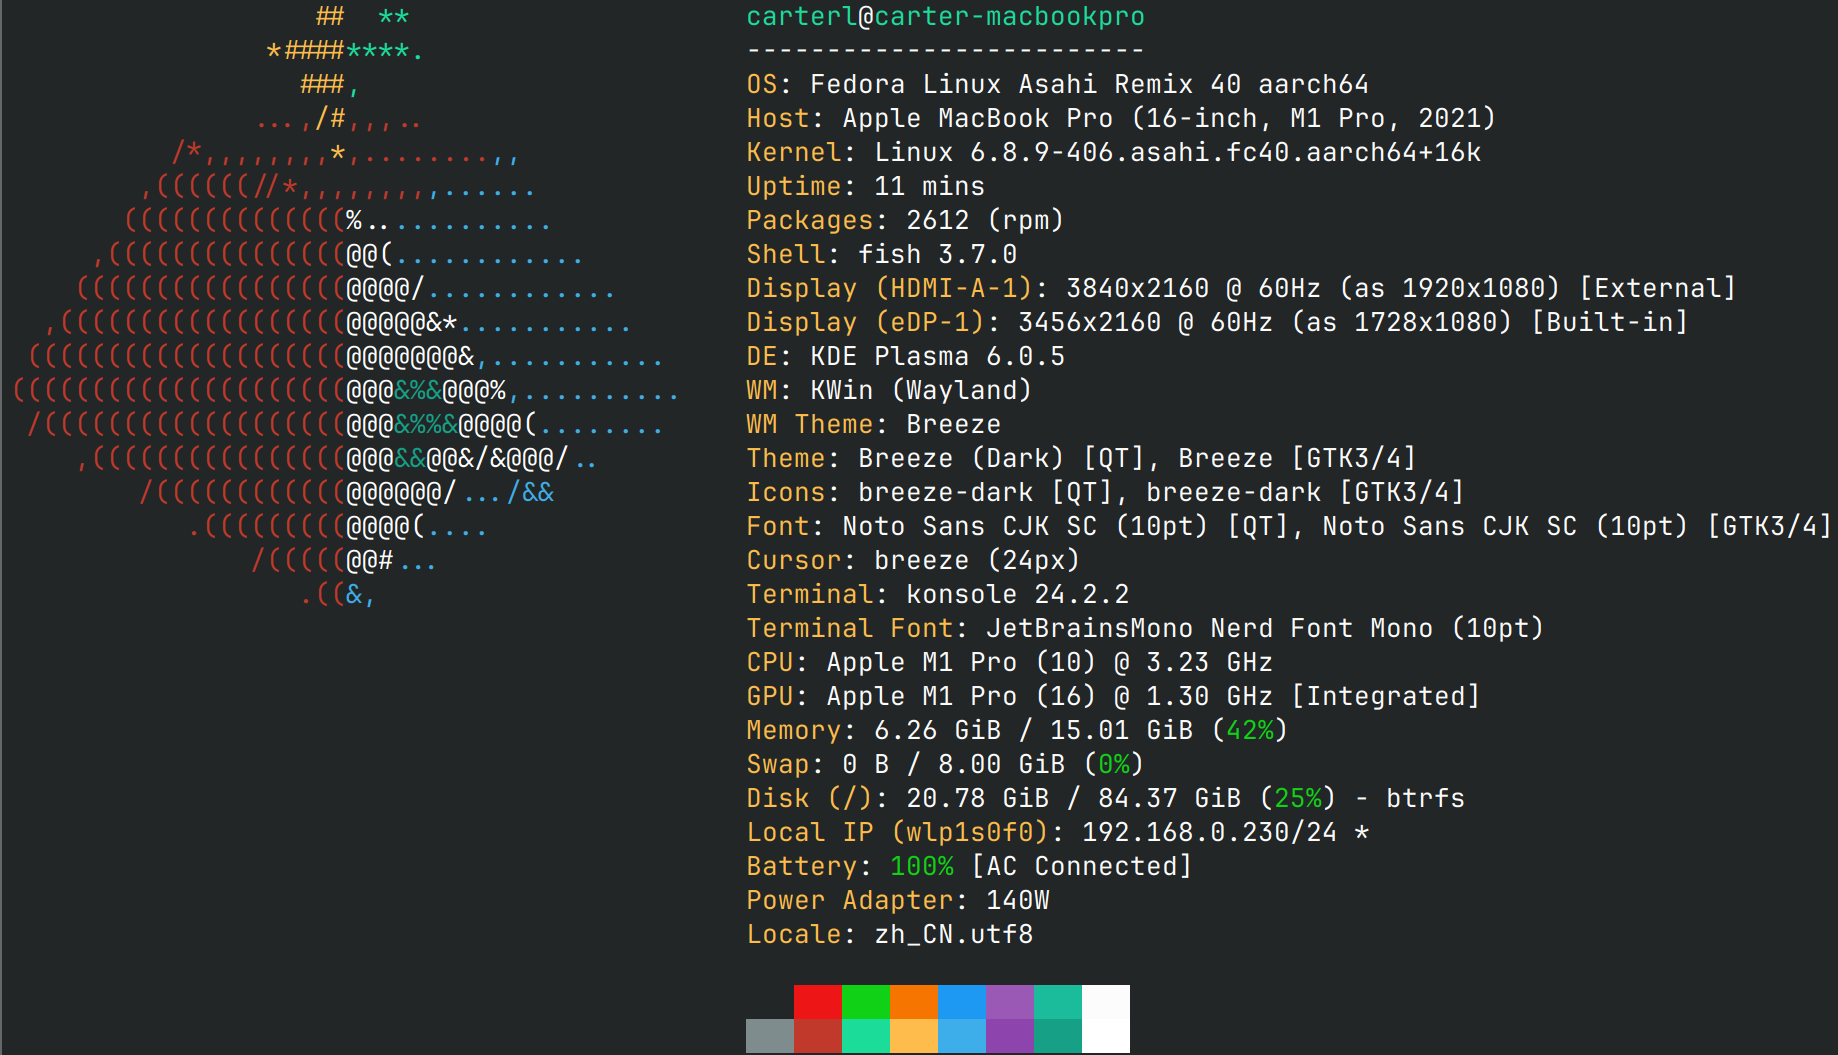This screenshot has height=1055, width=1838.
Task: Select the Local IP address text
Action: pos(1057,831)
